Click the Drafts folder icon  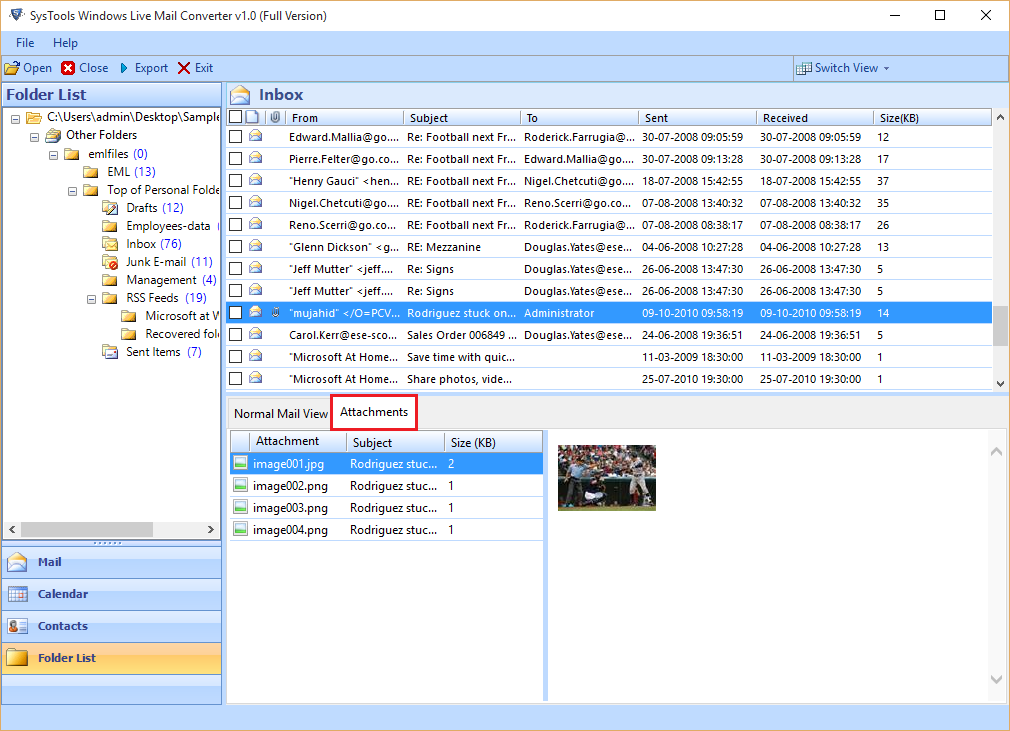pyautogui.click(x=110, y=208)
